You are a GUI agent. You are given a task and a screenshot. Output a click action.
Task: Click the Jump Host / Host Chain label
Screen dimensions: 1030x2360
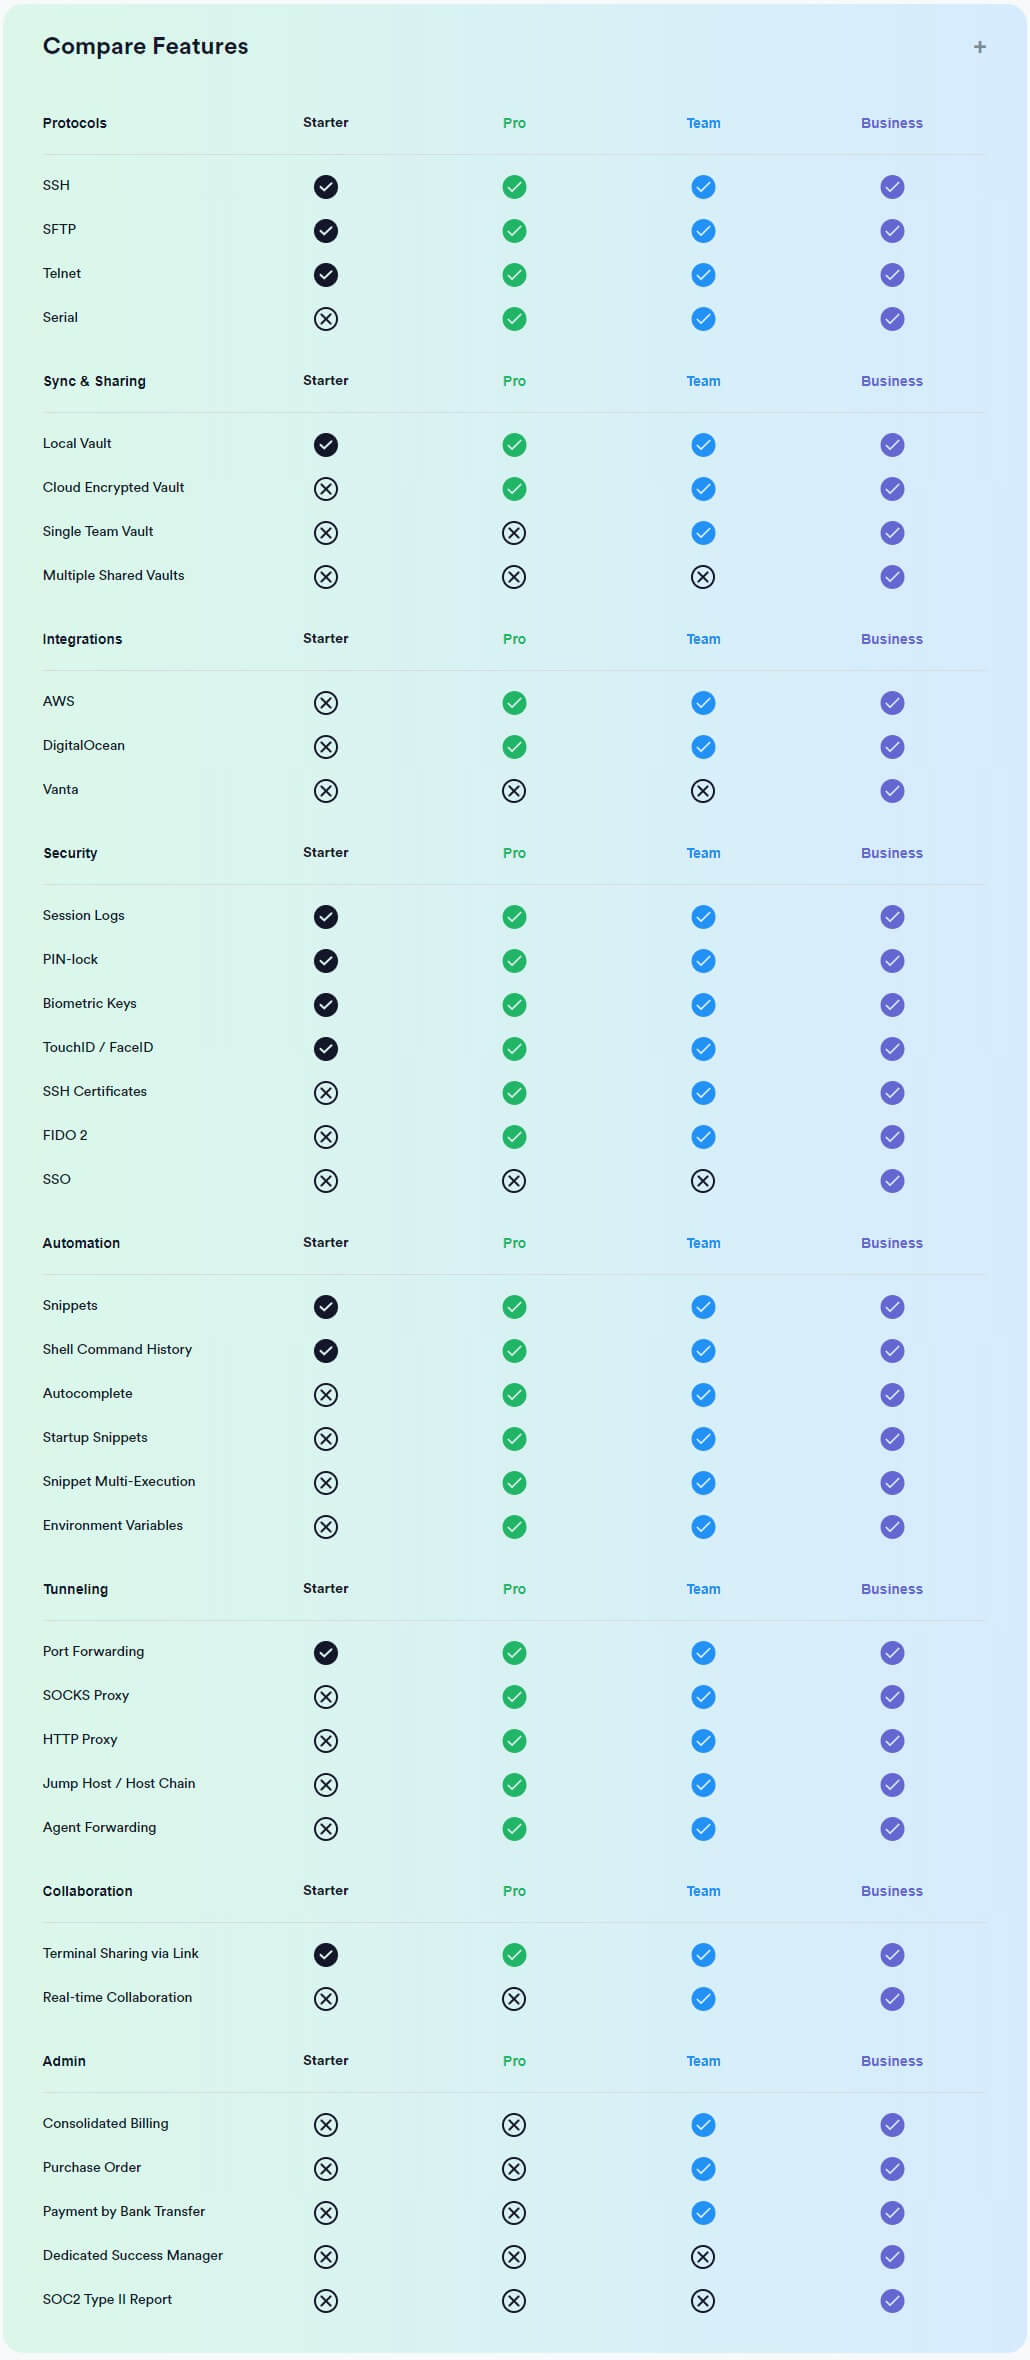tap(119, 1783)
